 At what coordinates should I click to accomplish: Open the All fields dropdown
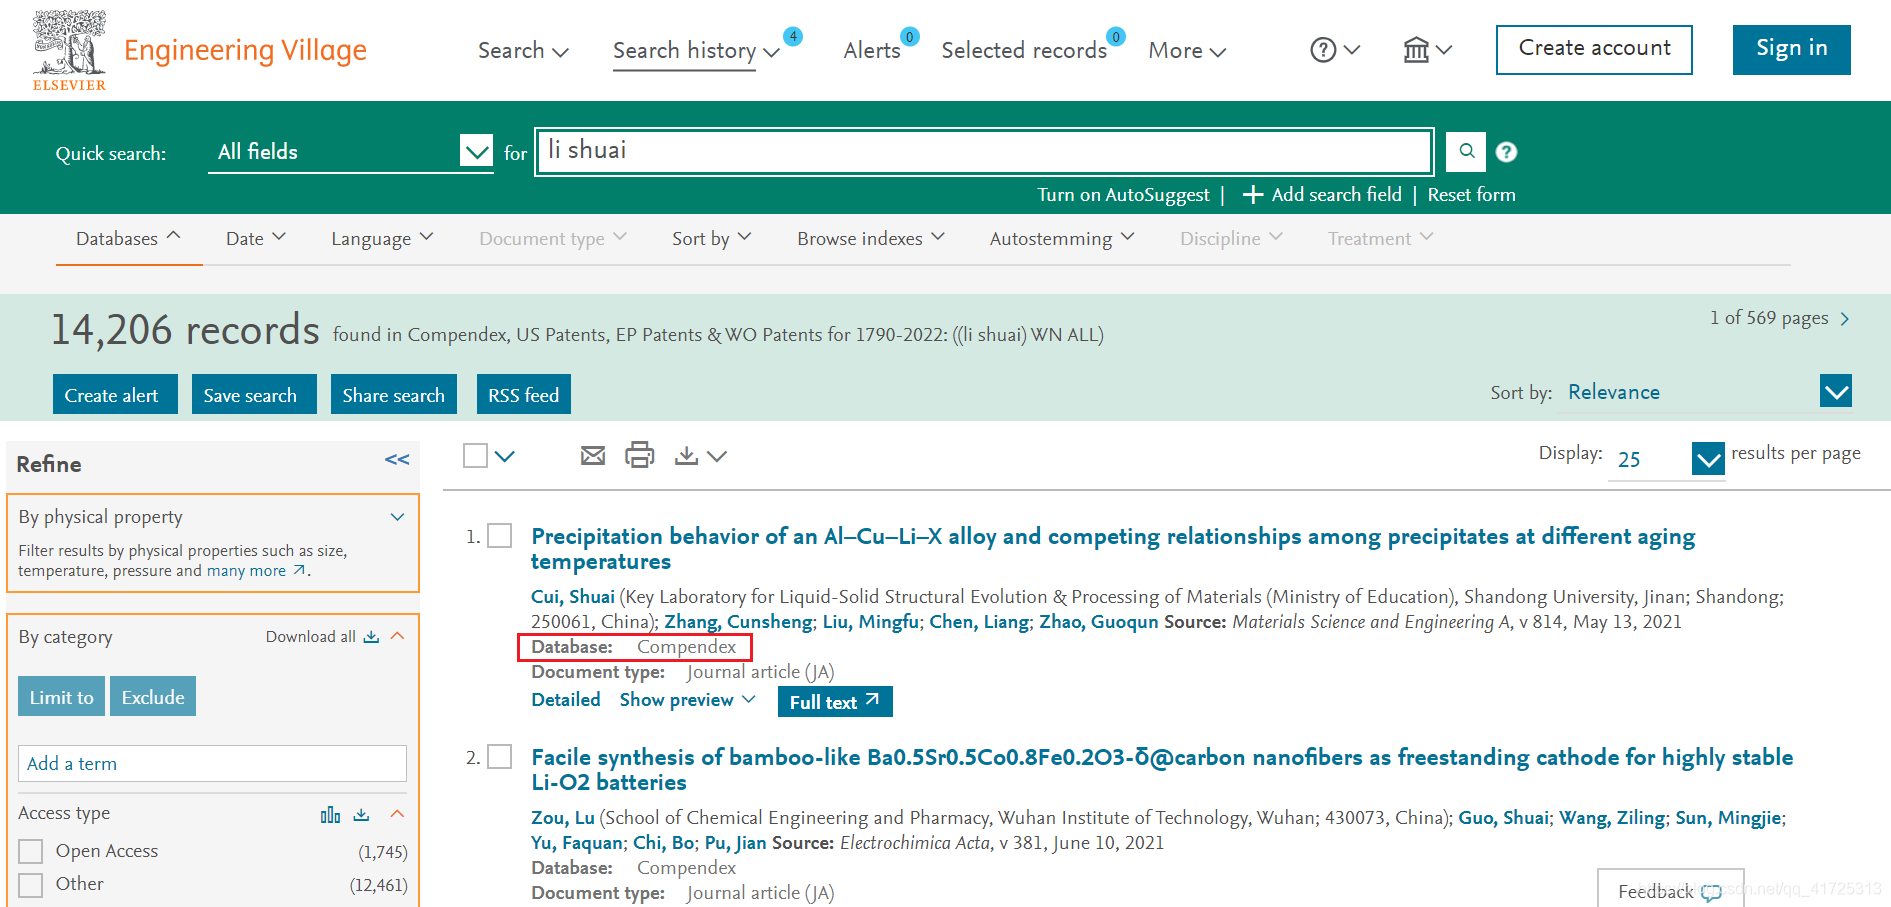pos(351,152)
